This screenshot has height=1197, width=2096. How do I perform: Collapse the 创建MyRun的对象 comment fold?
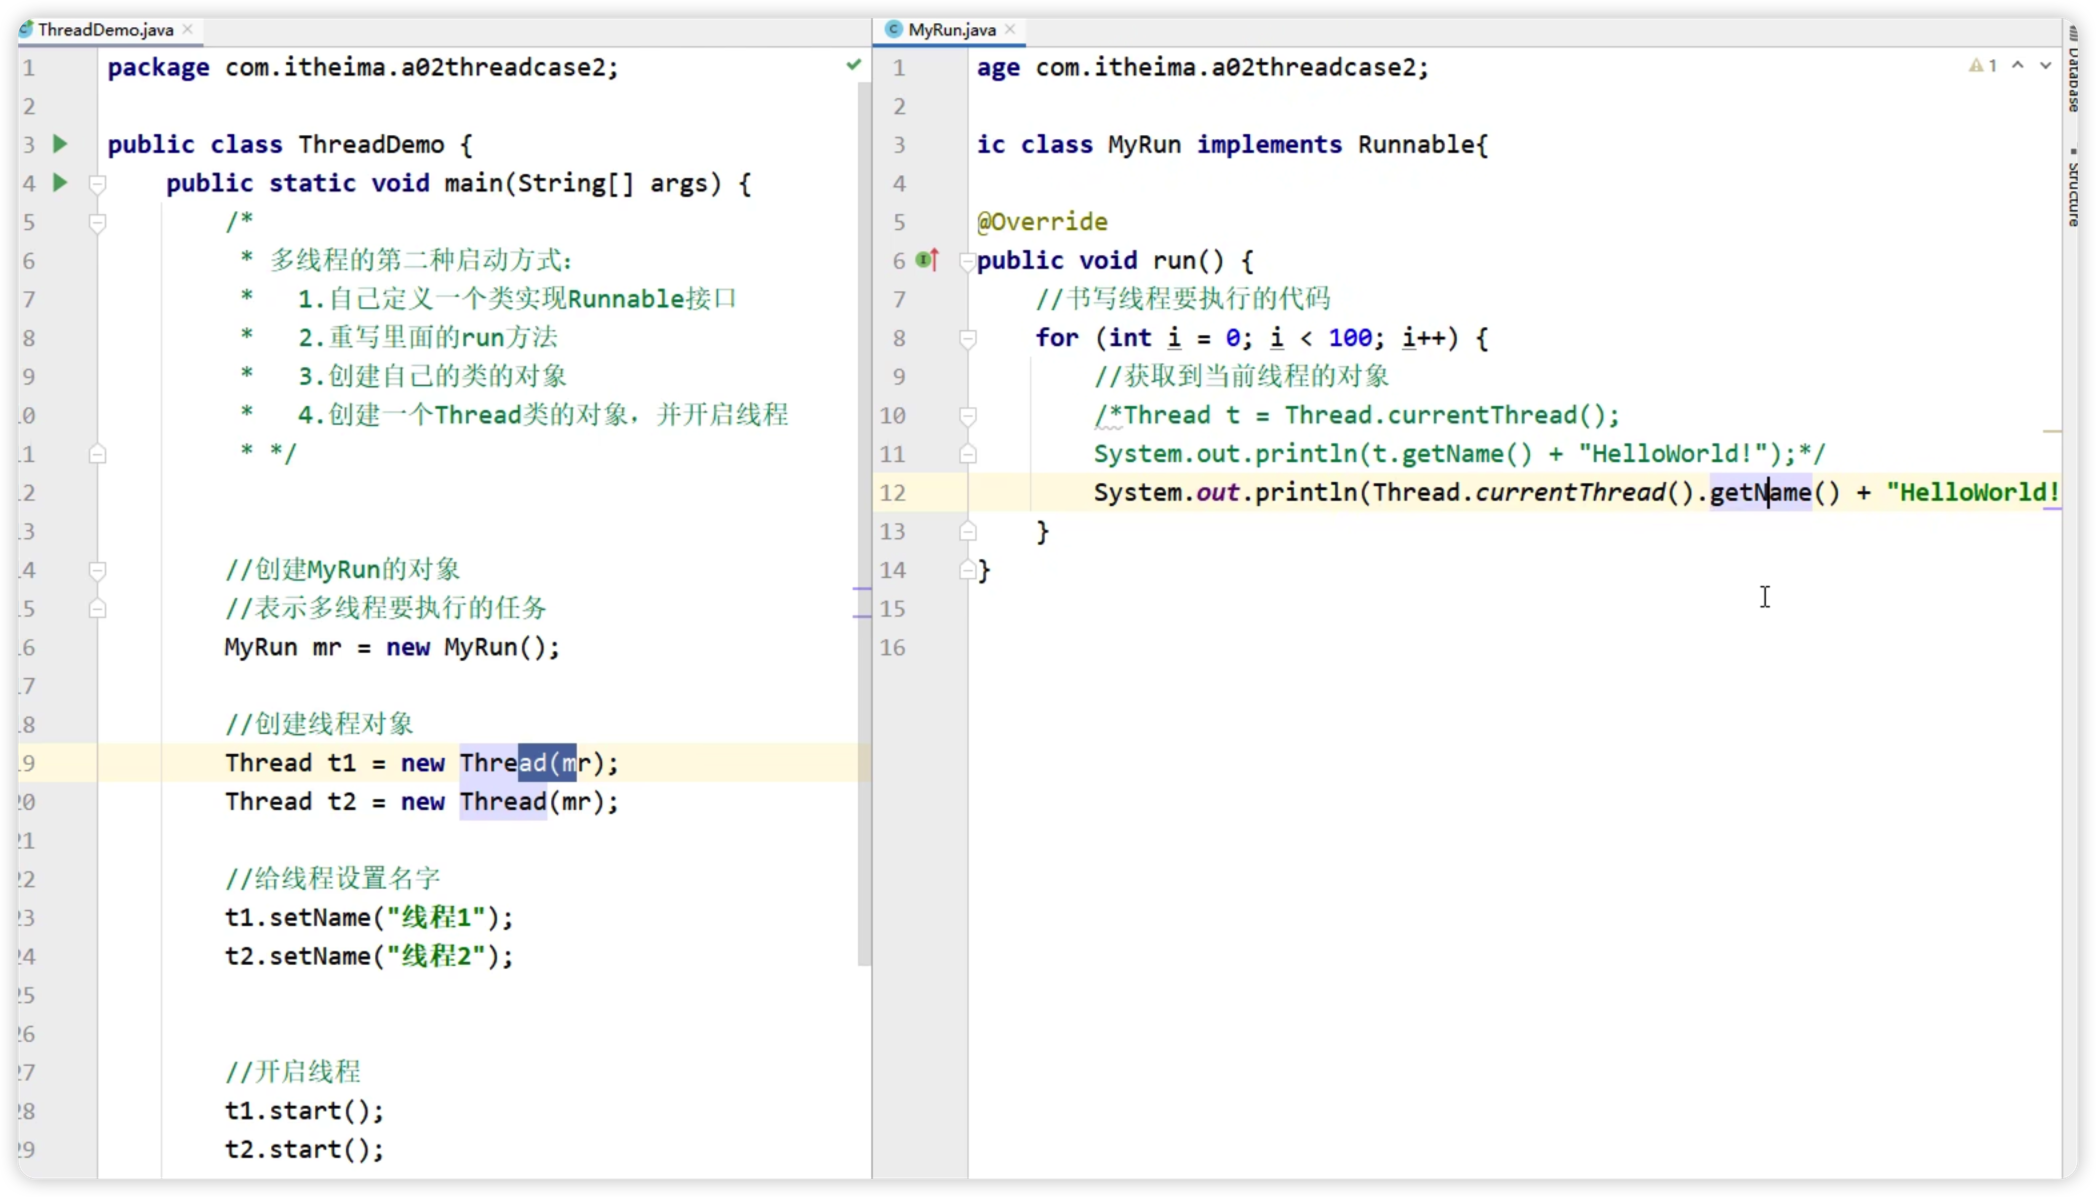(x=97, y=570)
